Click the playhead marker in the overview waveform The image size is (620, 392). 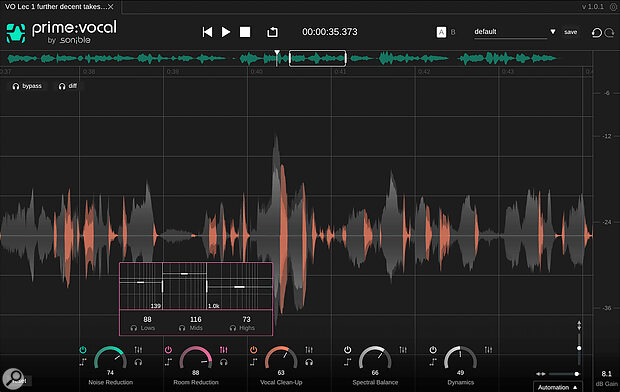(277, 53)
